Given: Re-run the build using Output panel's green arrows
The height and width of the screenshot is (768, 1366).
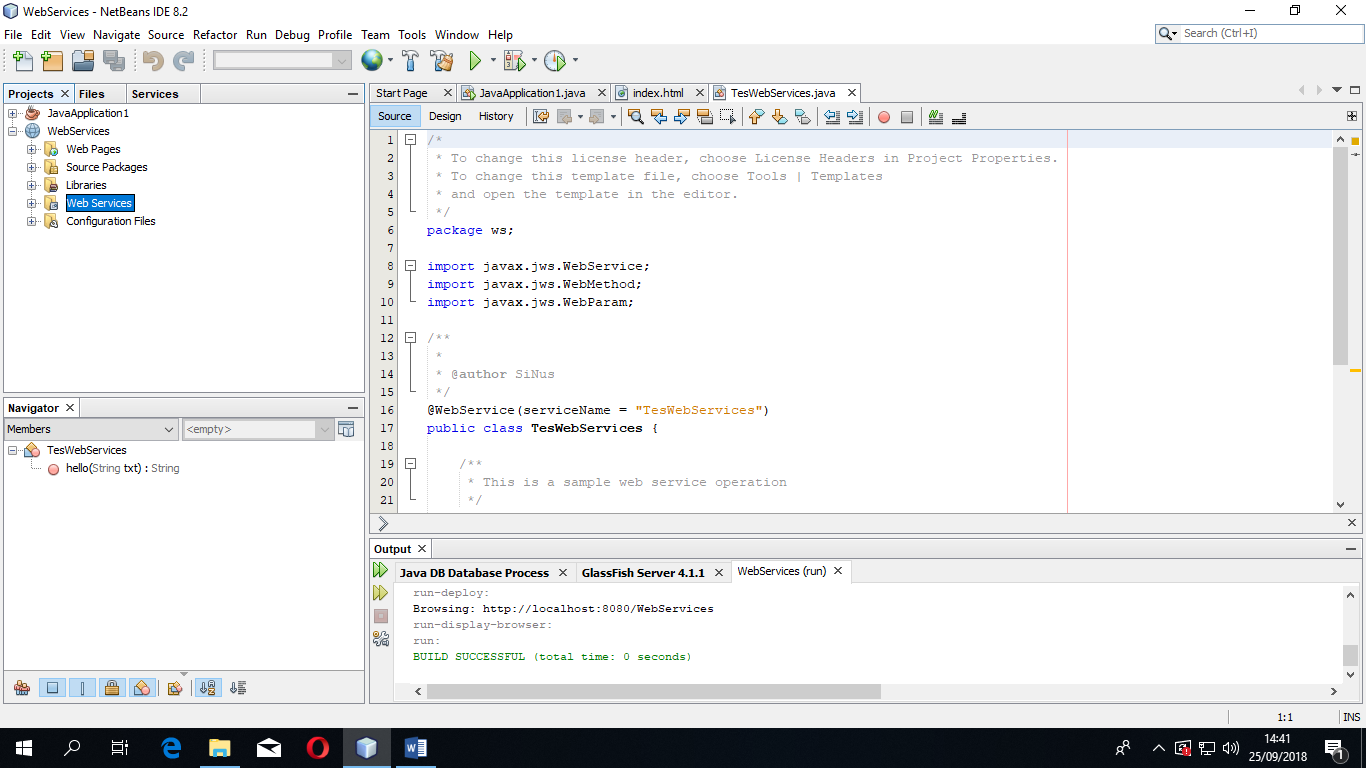Looking at the screenshot, I should 380,570.
